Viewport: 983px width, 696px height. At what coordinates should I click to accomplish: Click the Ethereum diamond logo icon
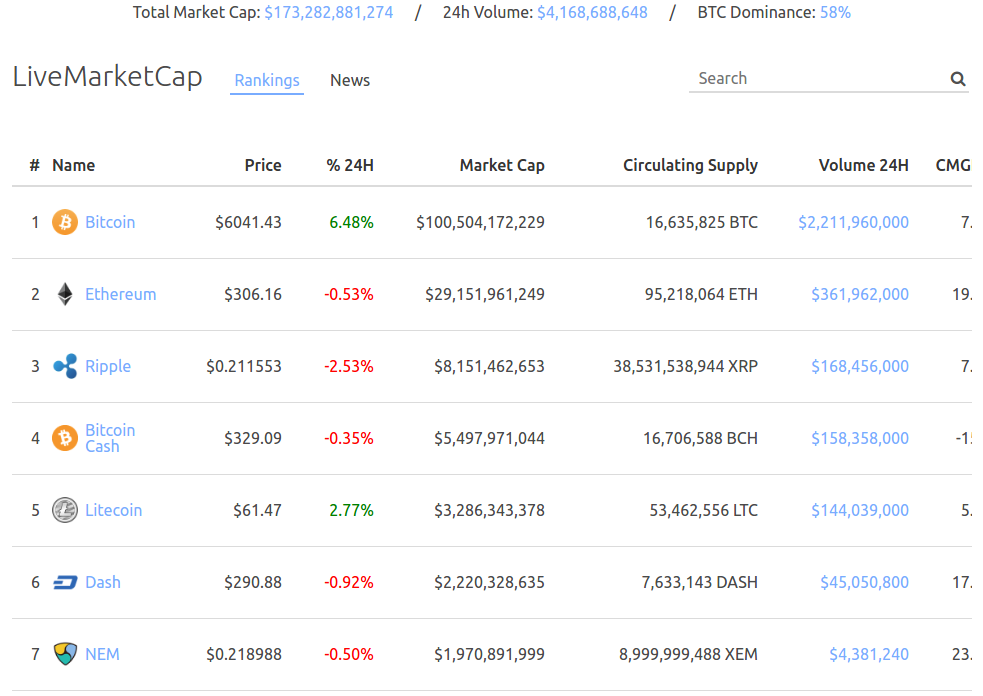pos(65,294)
